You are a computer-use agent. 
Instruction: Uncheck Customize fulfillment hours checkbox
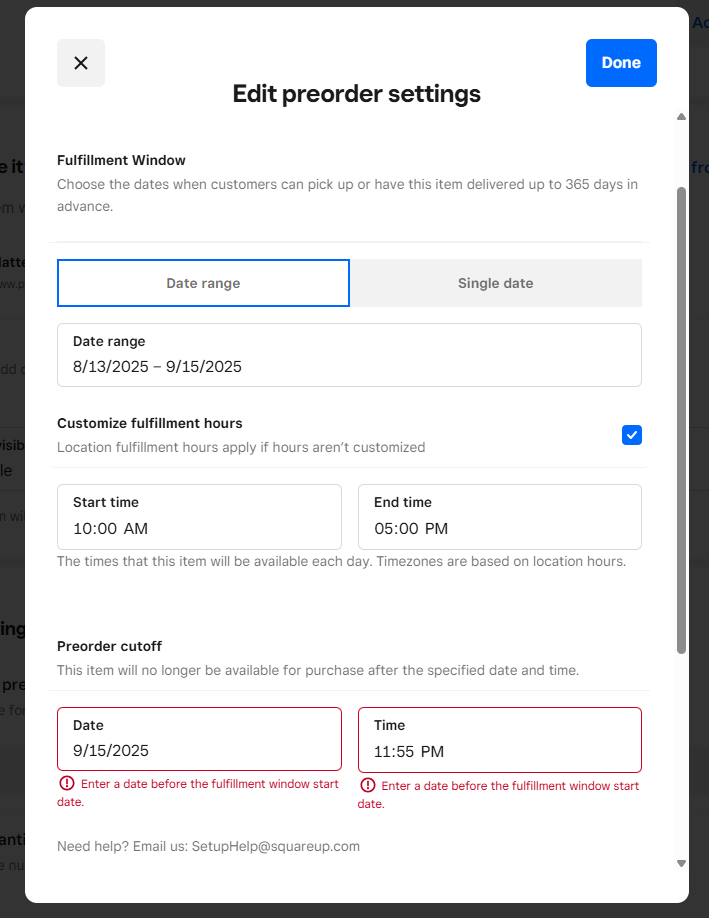point(632,435)
